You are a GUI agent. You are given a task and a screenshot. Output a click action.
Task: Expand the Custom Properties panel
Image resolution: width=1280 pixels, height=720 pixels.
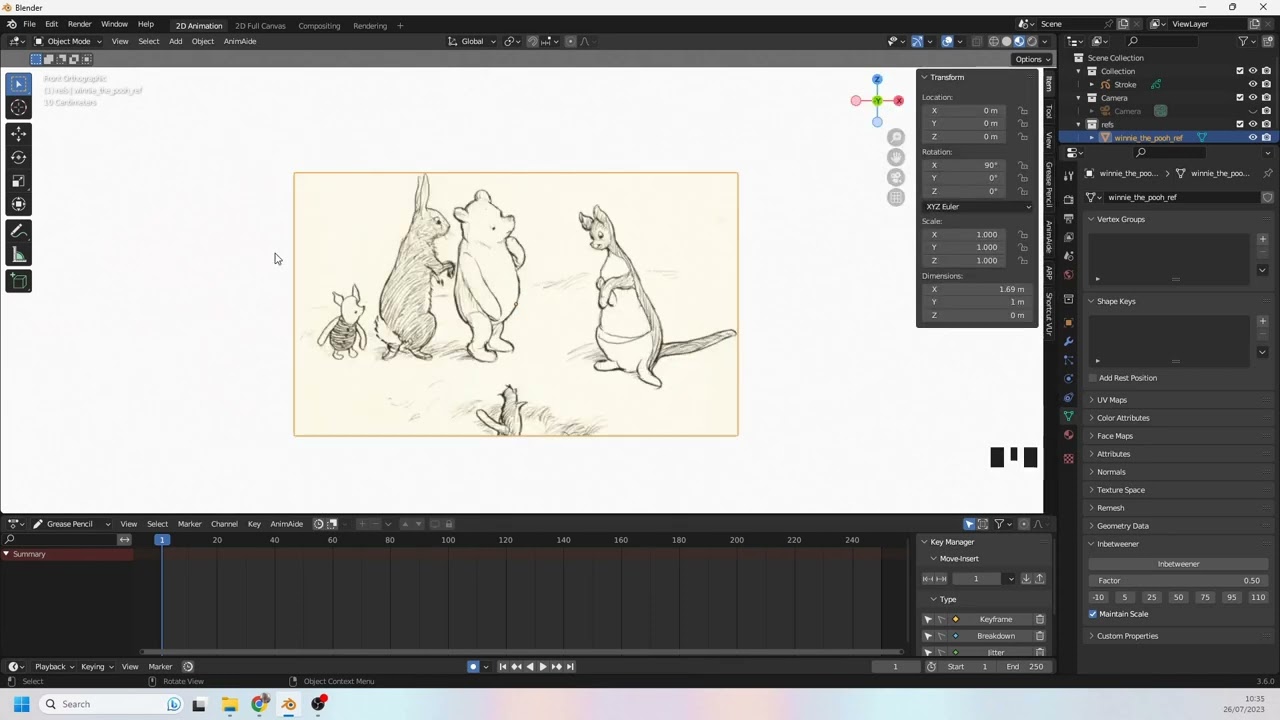[x=1125, y=636]
